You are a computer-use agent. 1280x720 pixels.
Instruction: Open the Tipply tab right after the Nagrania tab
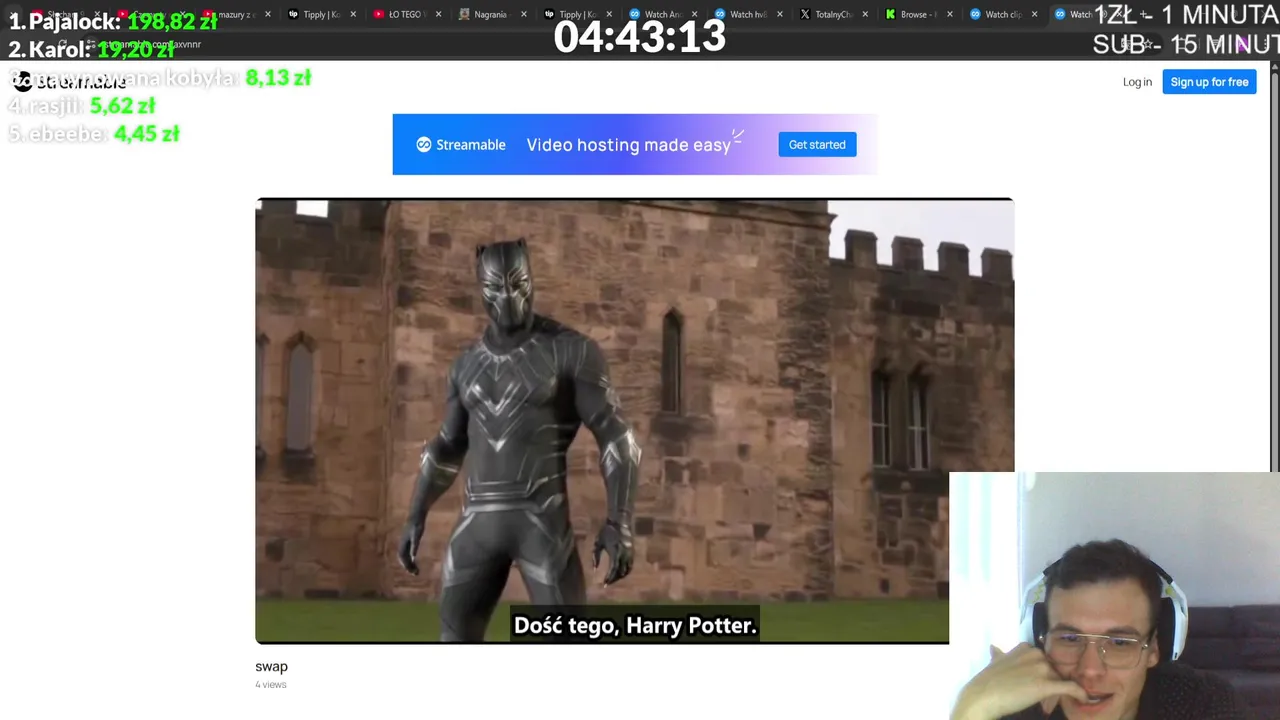[x=576, y=15]
